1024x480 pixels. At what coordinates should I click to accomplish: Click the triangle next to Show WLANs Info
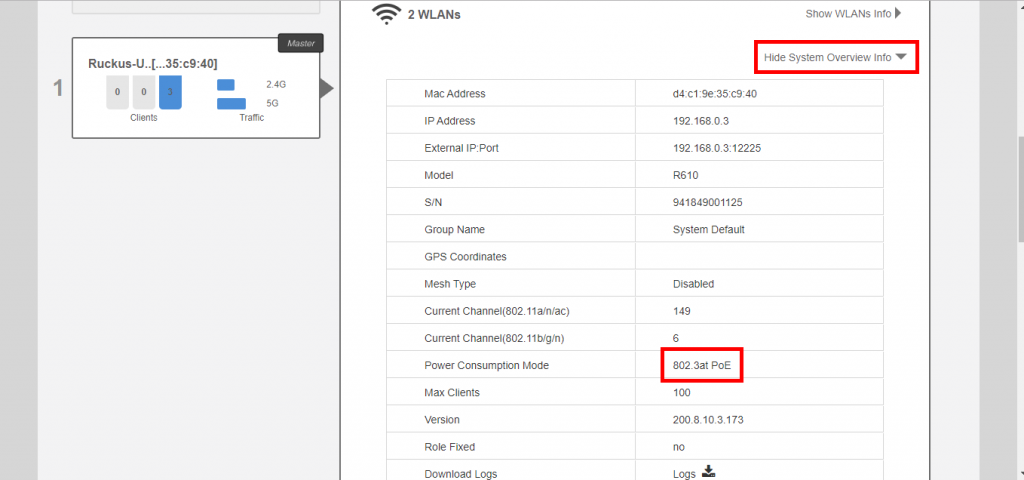click(x=898, y=14)
